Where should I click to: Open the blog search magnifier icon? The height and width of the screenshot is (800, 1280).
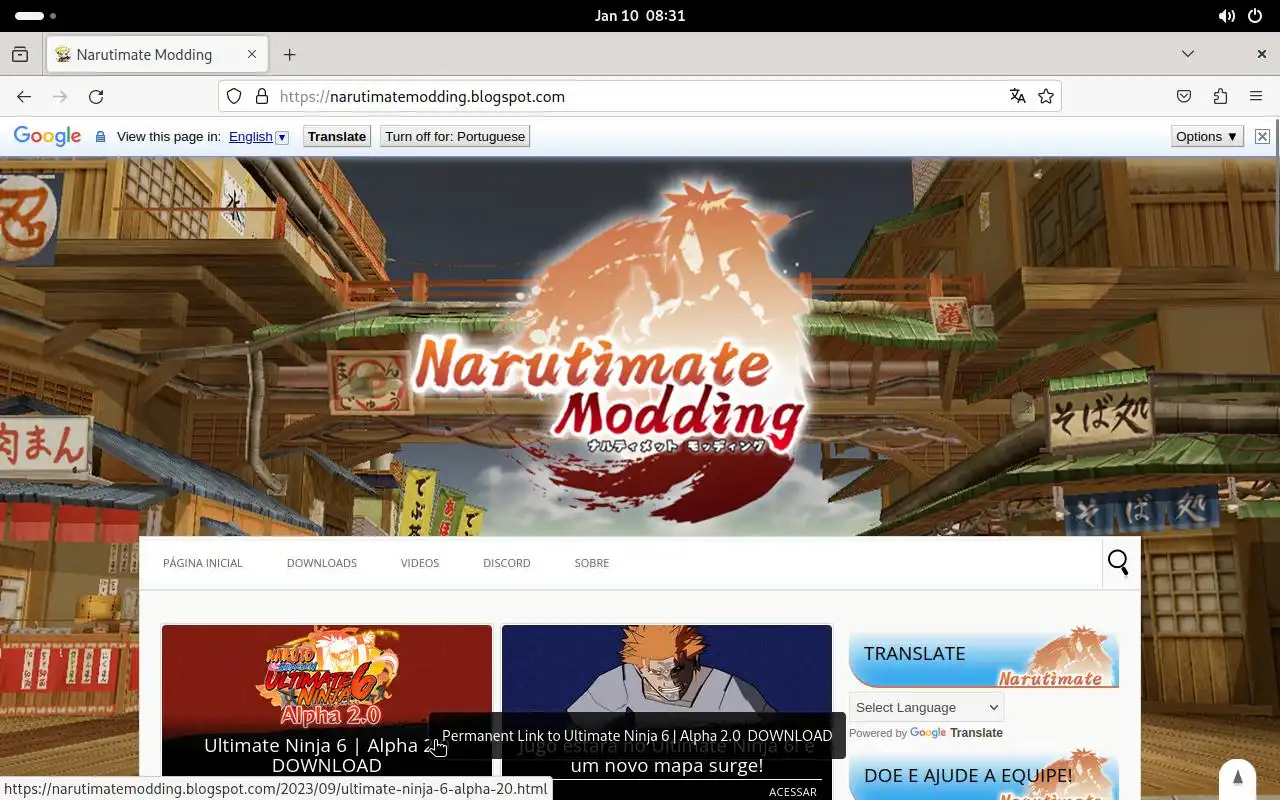tap(1118, 563)
